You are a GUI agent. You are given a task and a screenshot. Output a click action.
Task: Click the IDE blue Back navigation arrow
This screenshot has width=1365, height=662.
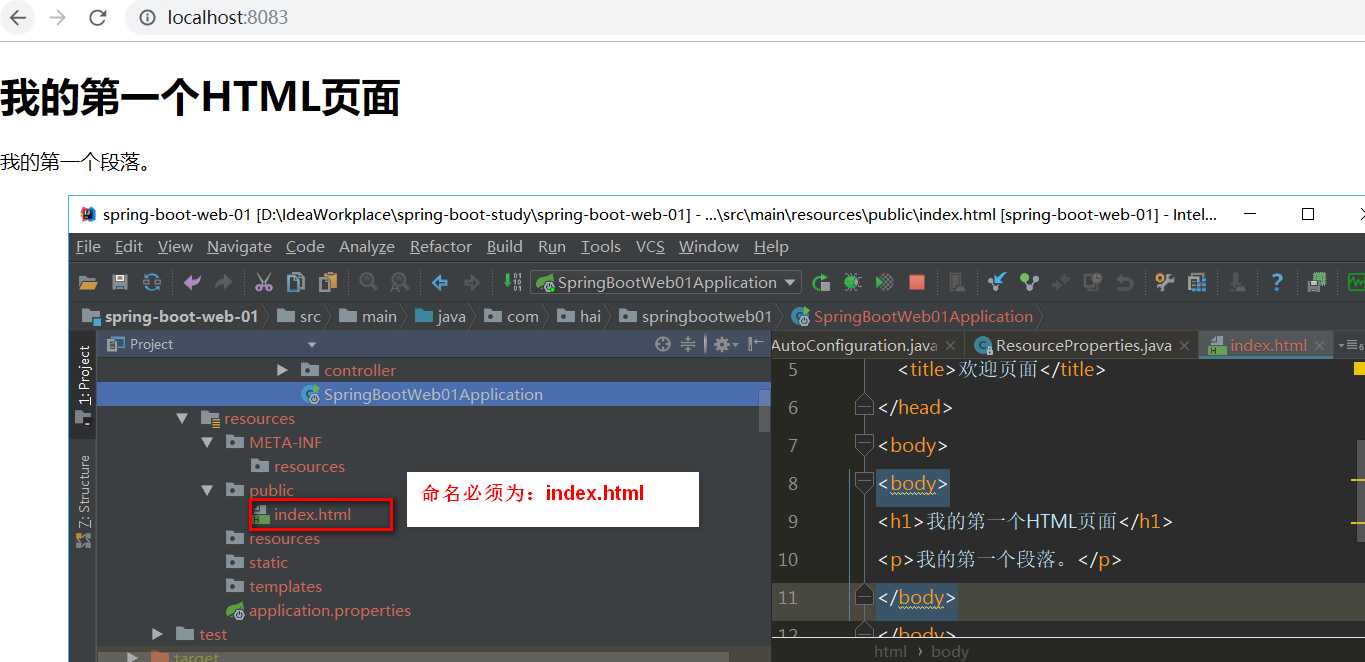(439, 283)
